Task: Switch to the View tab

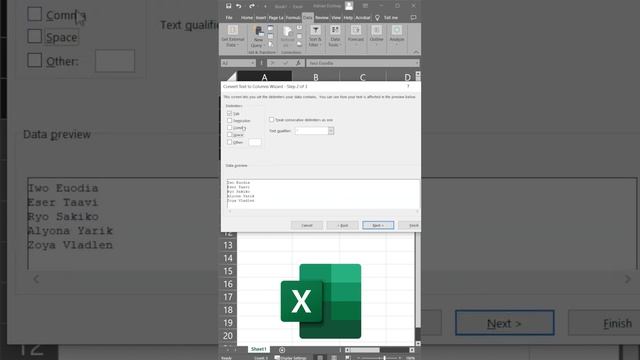Action: pos(336,18)
